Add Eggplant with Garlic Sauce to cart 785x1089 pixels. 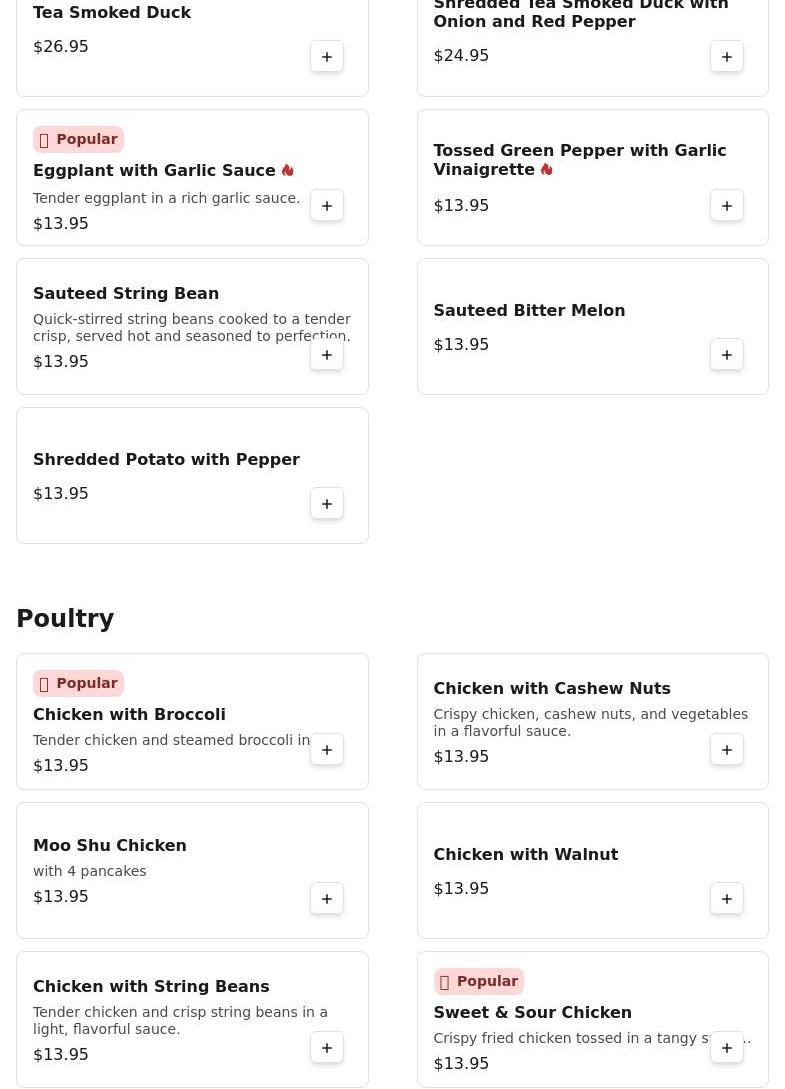(x=327, y=206)
